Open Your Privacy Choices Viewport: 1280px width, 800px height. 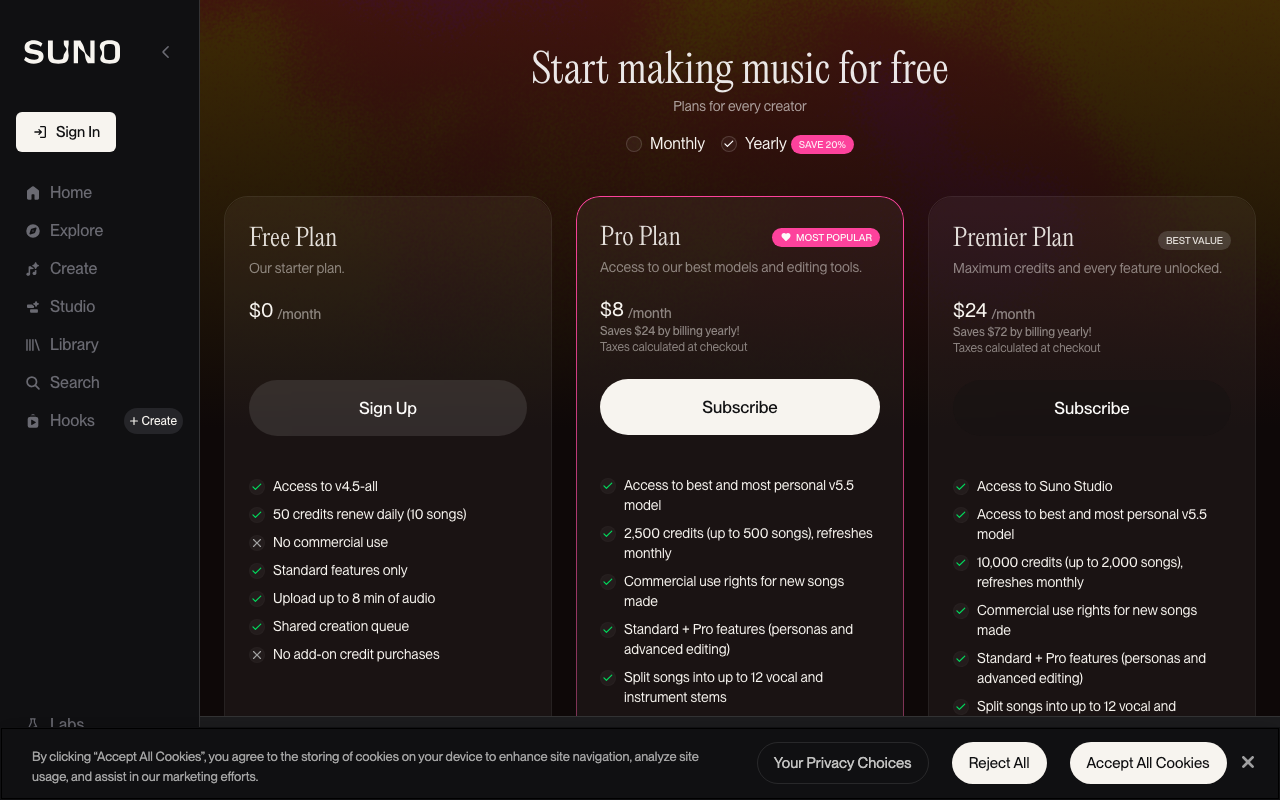[x=842, y=762]
